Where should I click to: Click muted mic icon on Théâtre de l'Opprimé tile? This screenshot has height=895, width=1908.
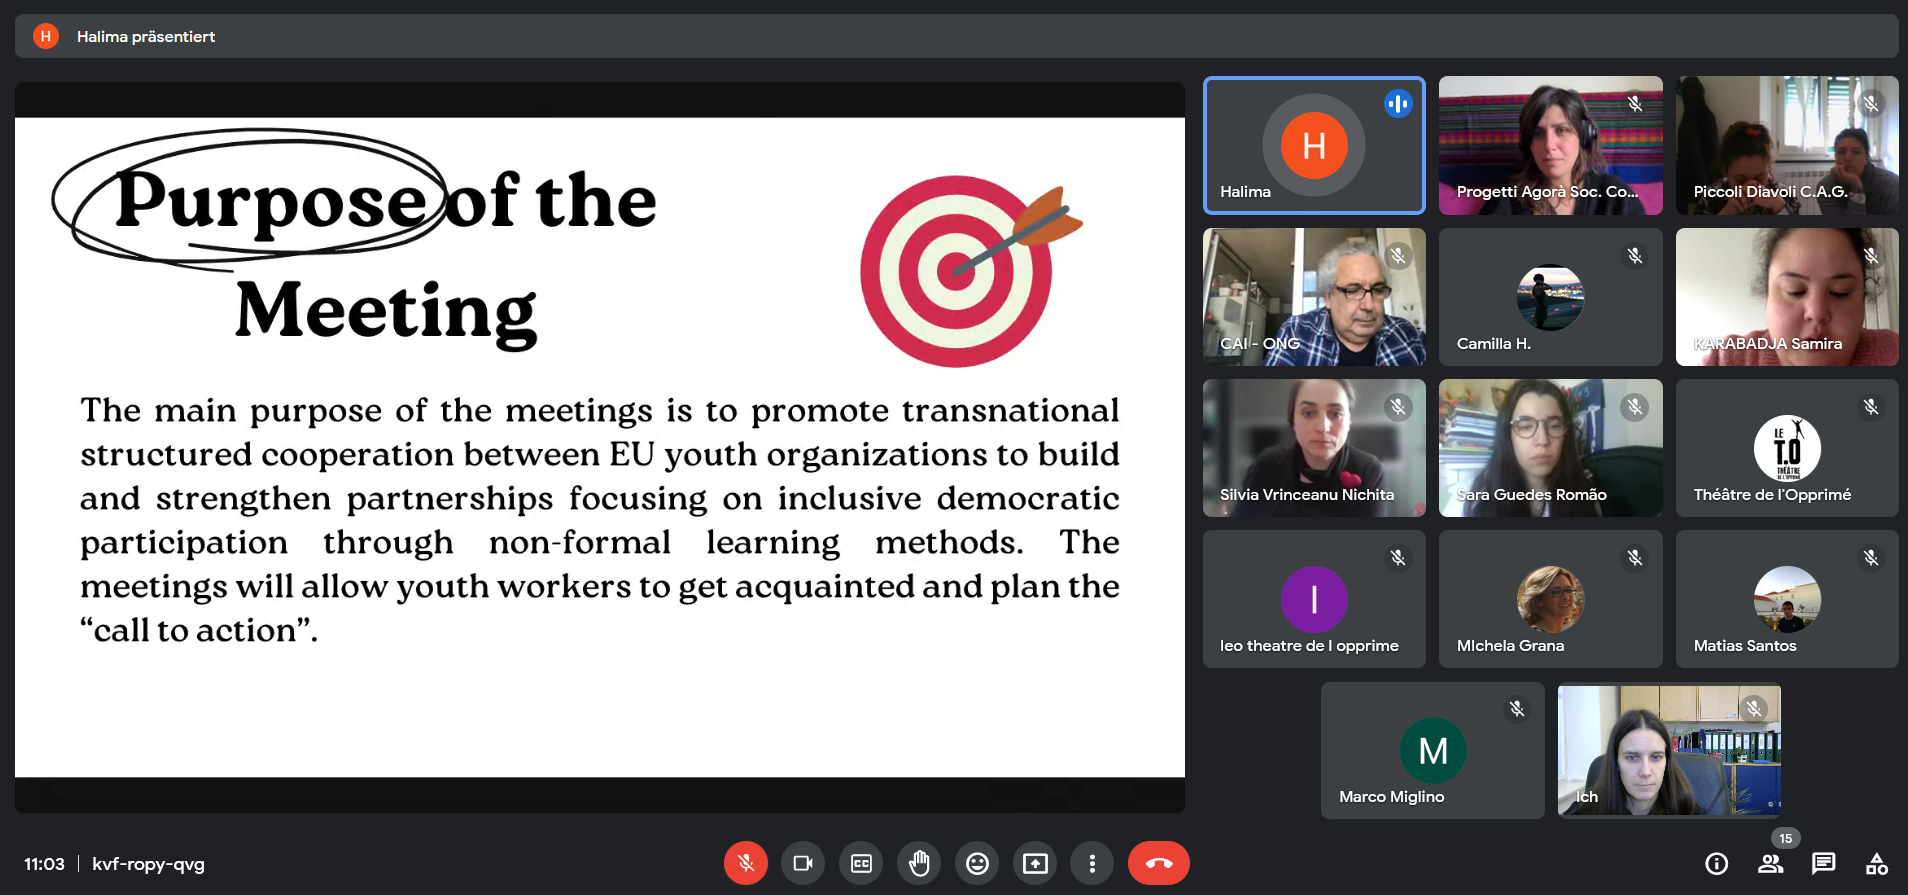coord(1871,407)
